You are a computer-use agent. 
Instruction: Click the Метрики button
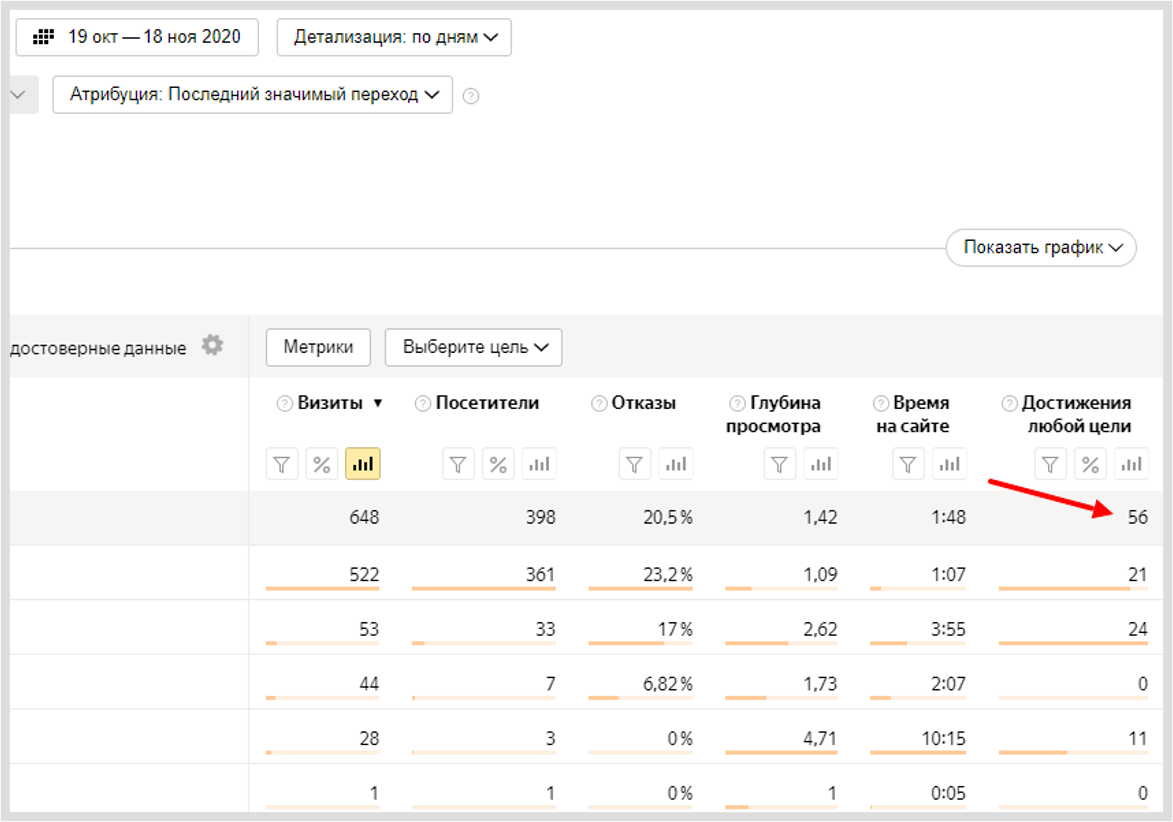318,347
